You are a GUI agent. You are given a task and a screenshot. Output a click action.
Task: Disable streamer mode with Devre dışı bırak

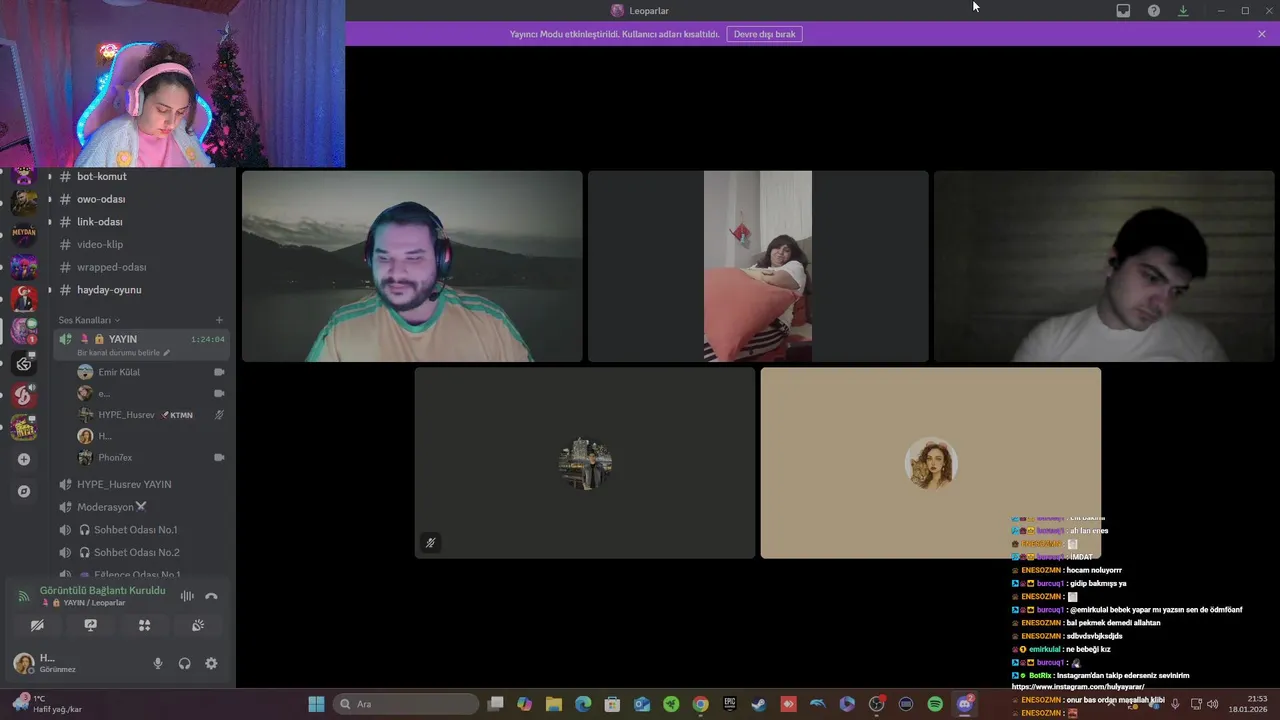click(765, 34)
